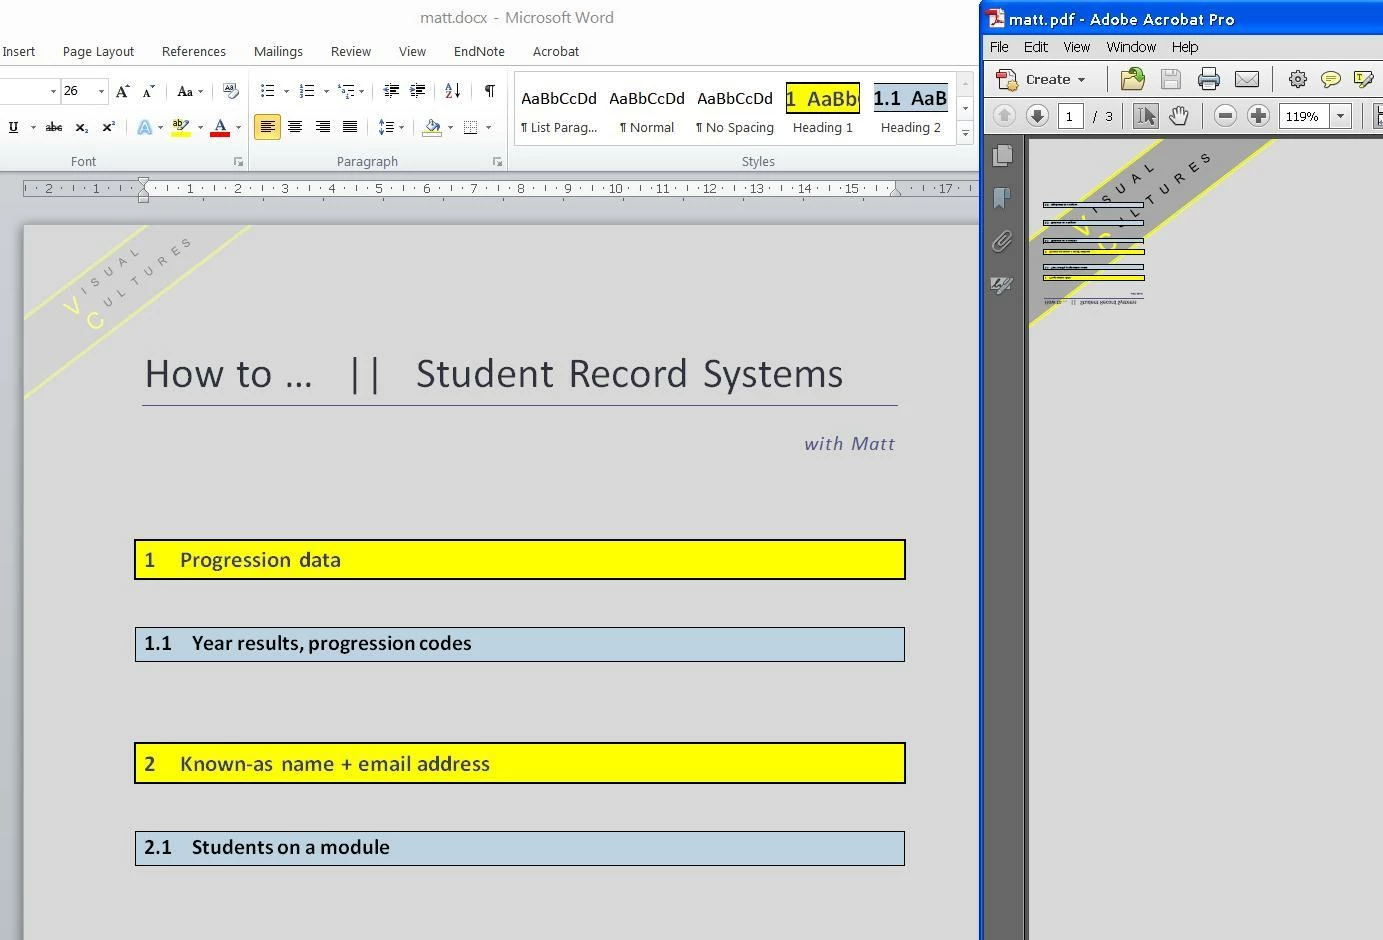The height and width of the screenshot is (940, 1383).
Task: Open the Page Layout ribbon tab
Action: [98, 51]
